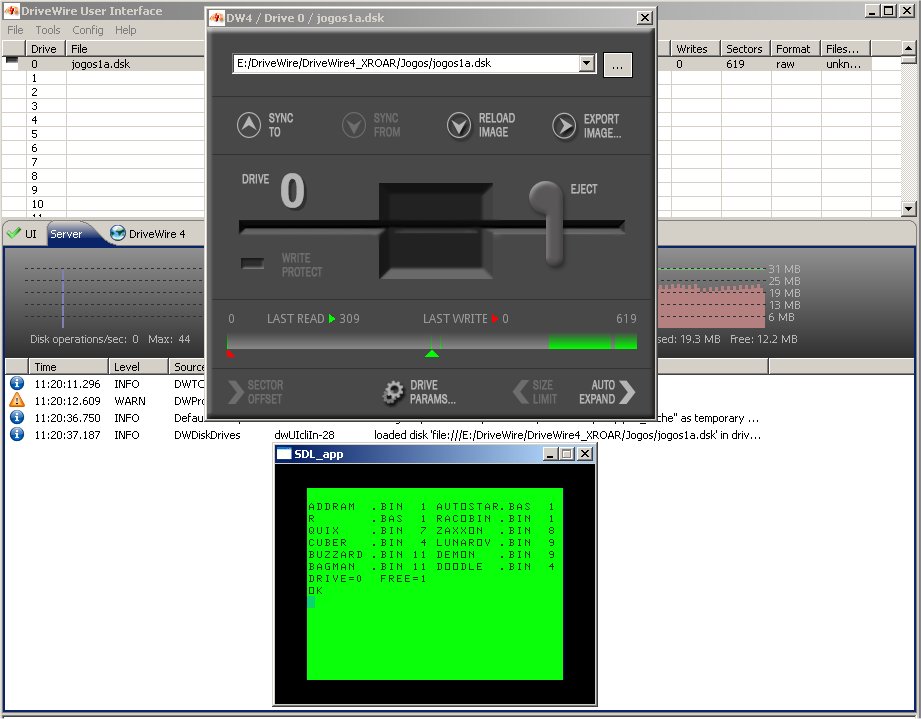Screen dimensions: 921x719
Task: Click the Level column header in log
Action: point(139,367)
